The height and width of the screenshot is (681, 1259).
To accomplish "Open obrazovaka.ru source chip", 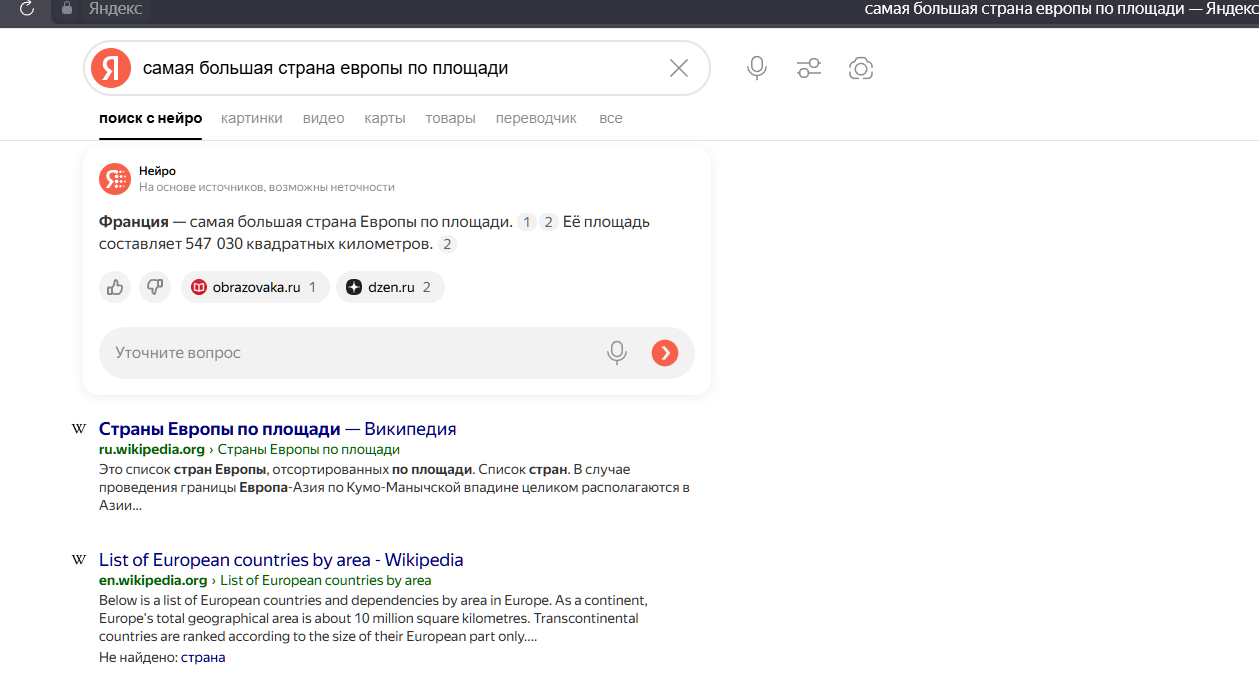I will pyautogui.click(x=255, y=287).
